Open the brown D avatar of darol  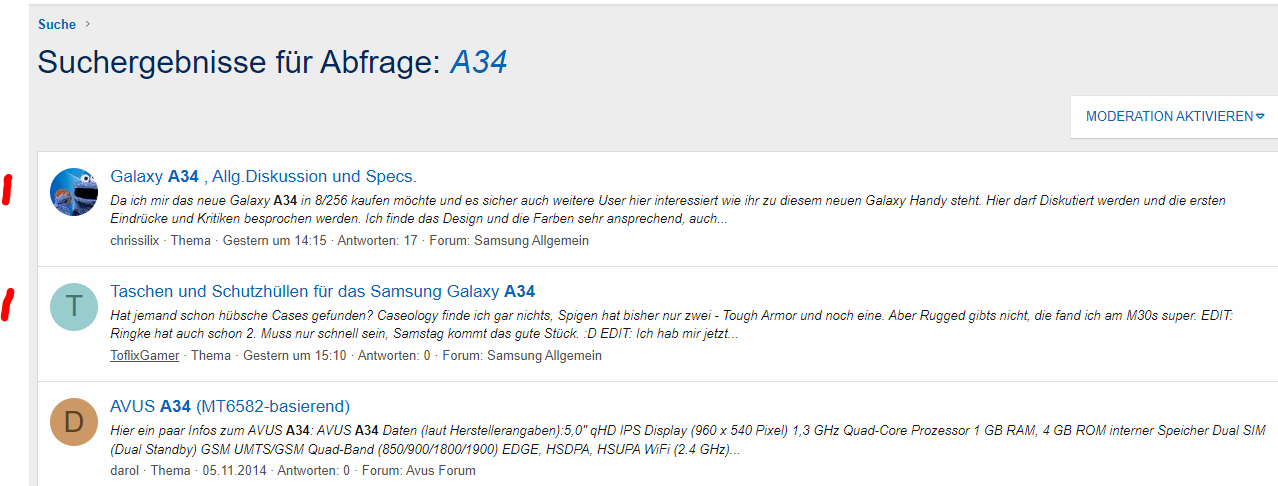click(x=74, y=421)
